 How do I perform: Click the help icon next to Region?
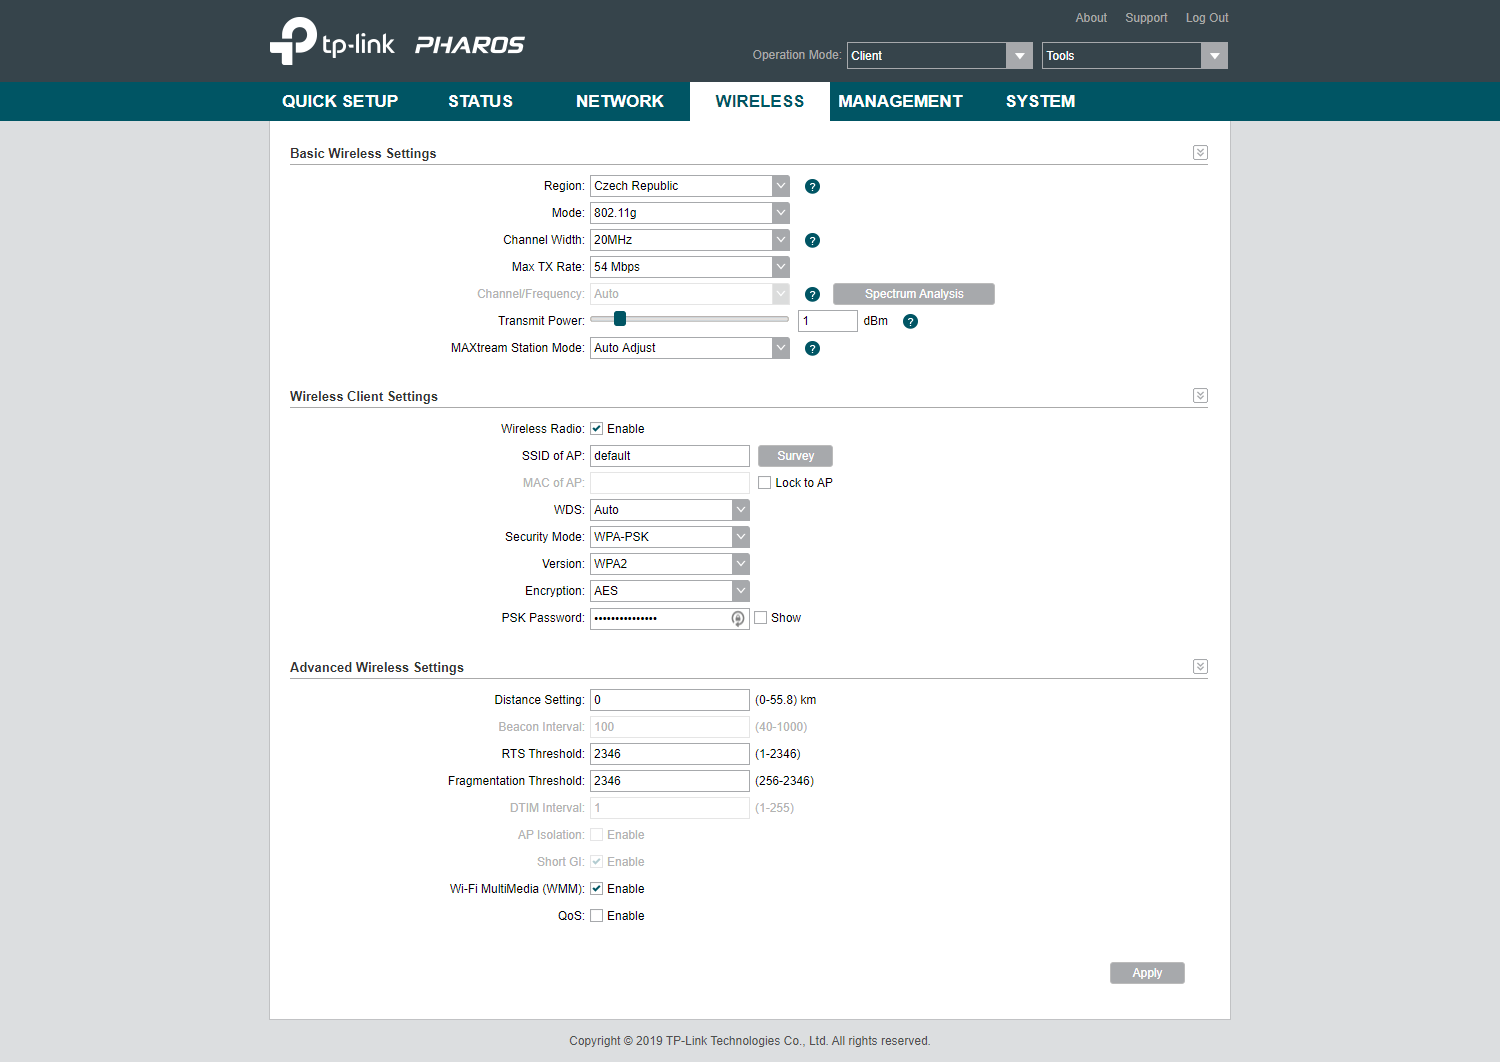click(812, 187)
